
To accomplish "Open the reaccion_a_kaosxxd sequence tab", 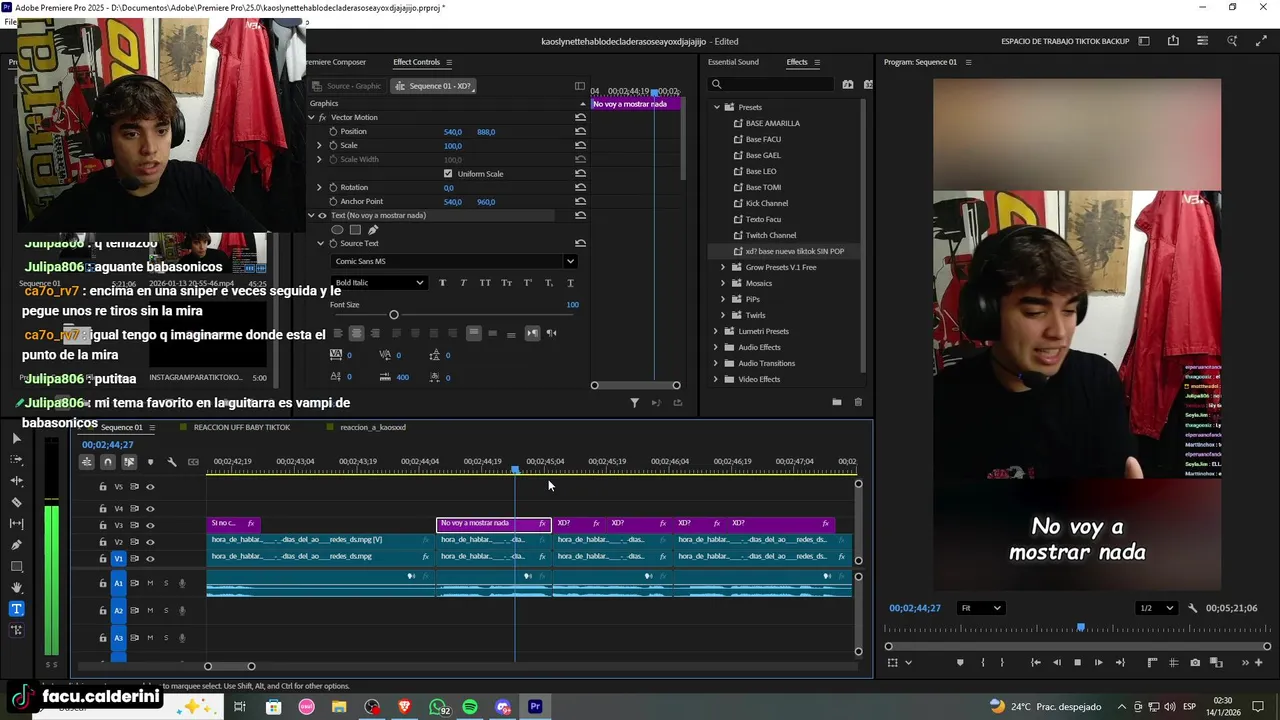I will pyautogui.click(x=373, y=428).
